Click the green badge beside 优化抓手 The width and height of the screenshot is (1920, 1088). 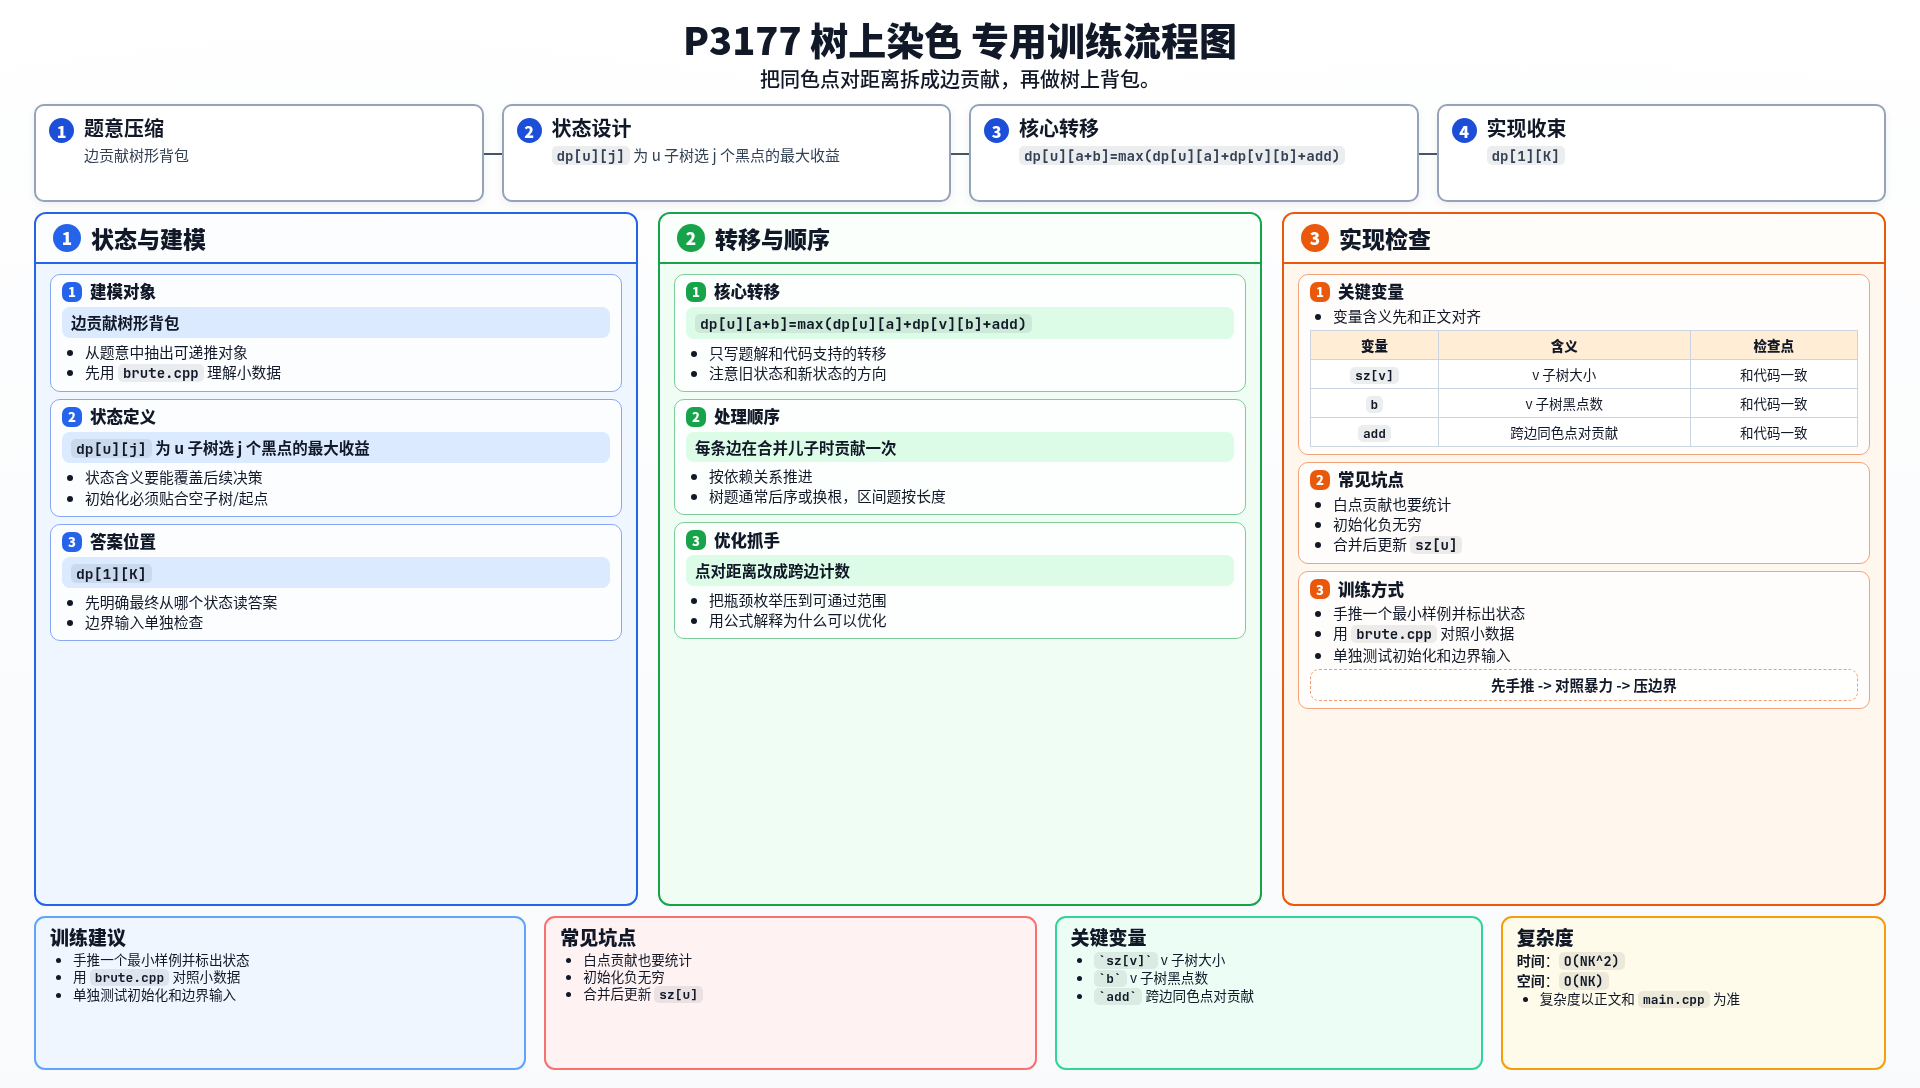coord(696,541)
